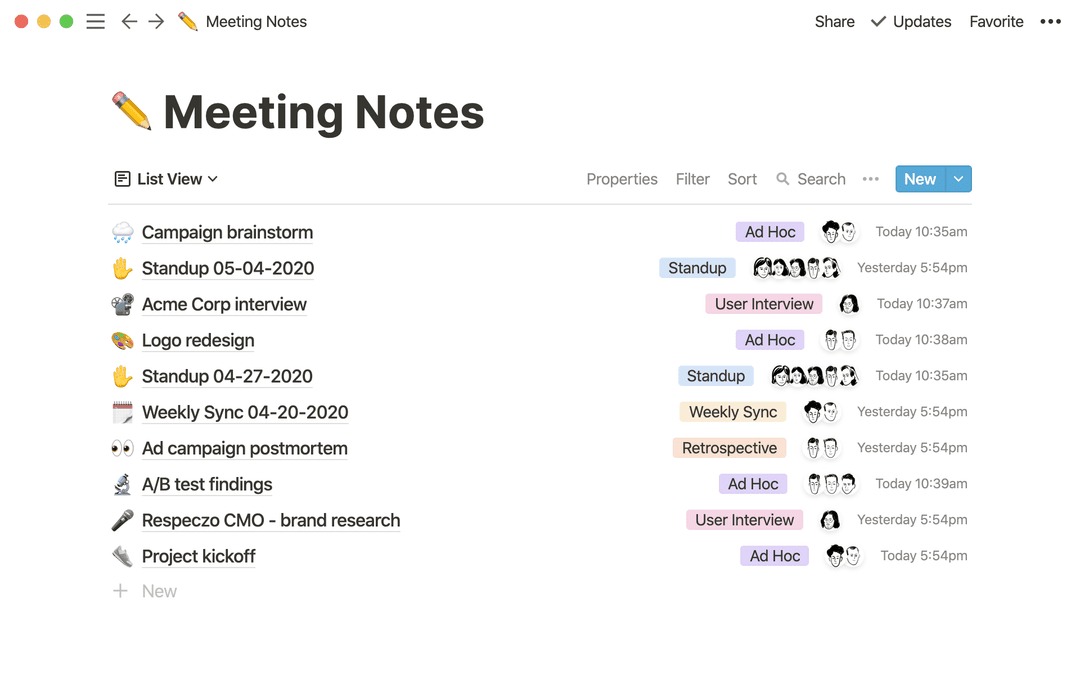Click the pencil emoji on the page title
This screenshot has height=675, width=1080.
[x=133, y=112]
